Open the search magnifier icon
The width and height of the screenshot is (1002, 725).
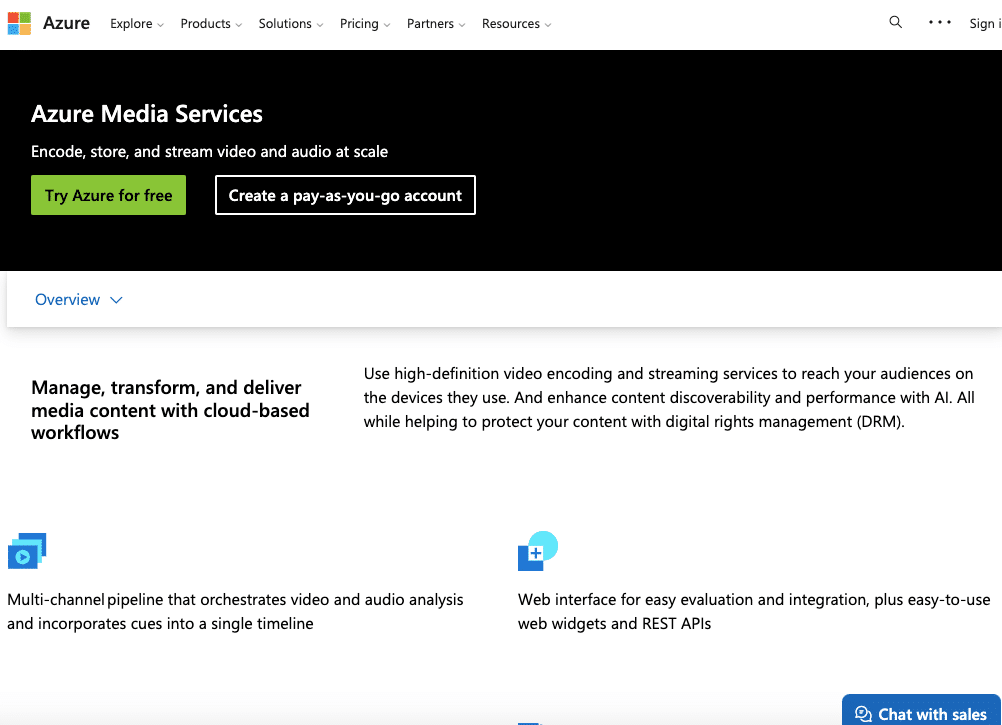895,22
